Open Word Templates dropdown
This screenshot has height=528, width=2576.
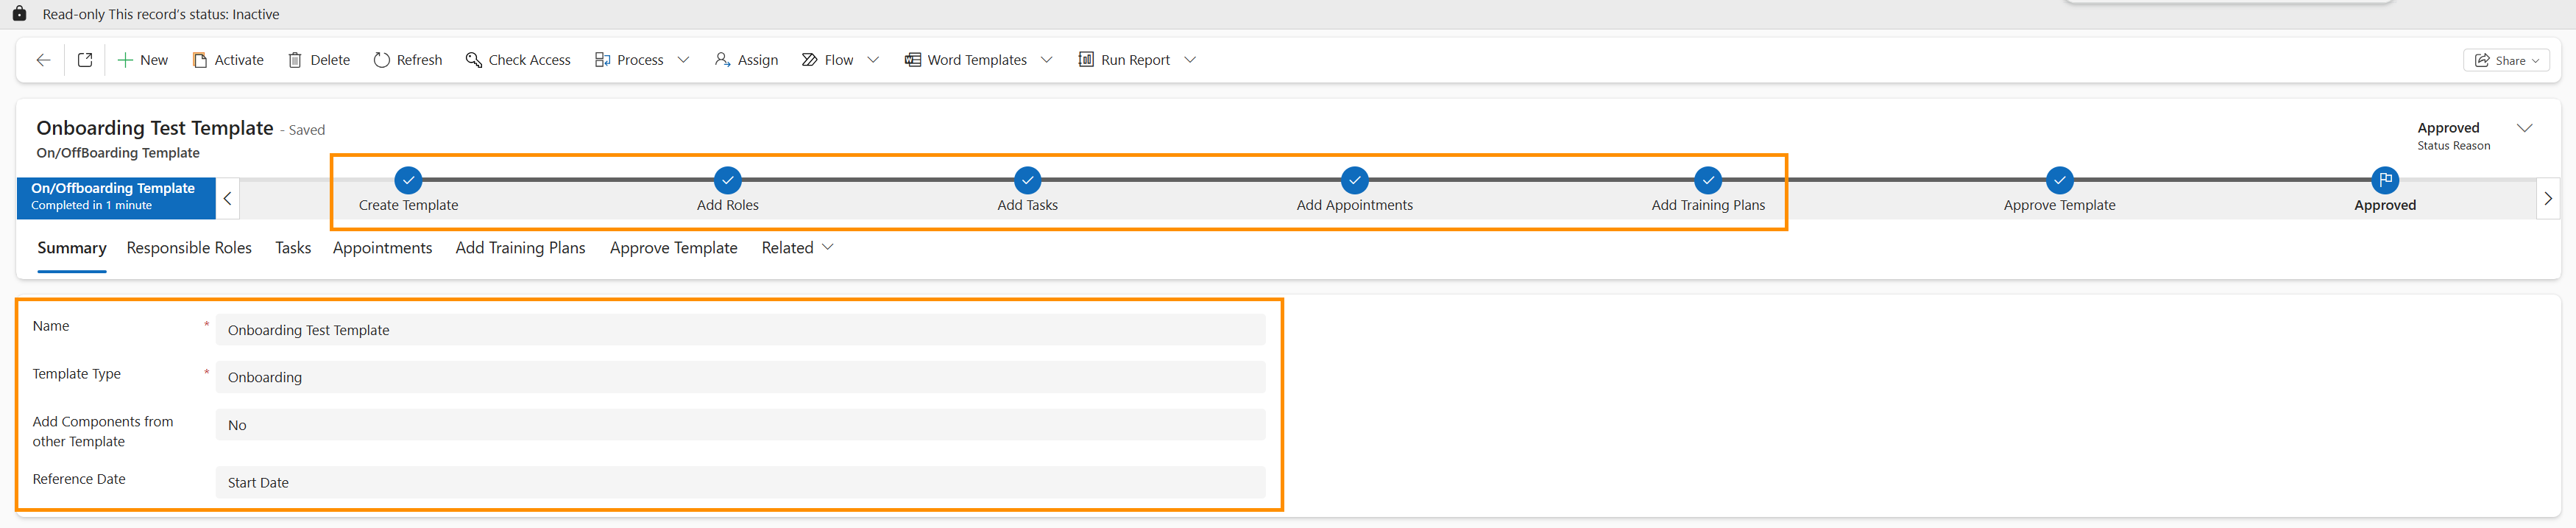pyautogui.click(x=1046, y=60)
